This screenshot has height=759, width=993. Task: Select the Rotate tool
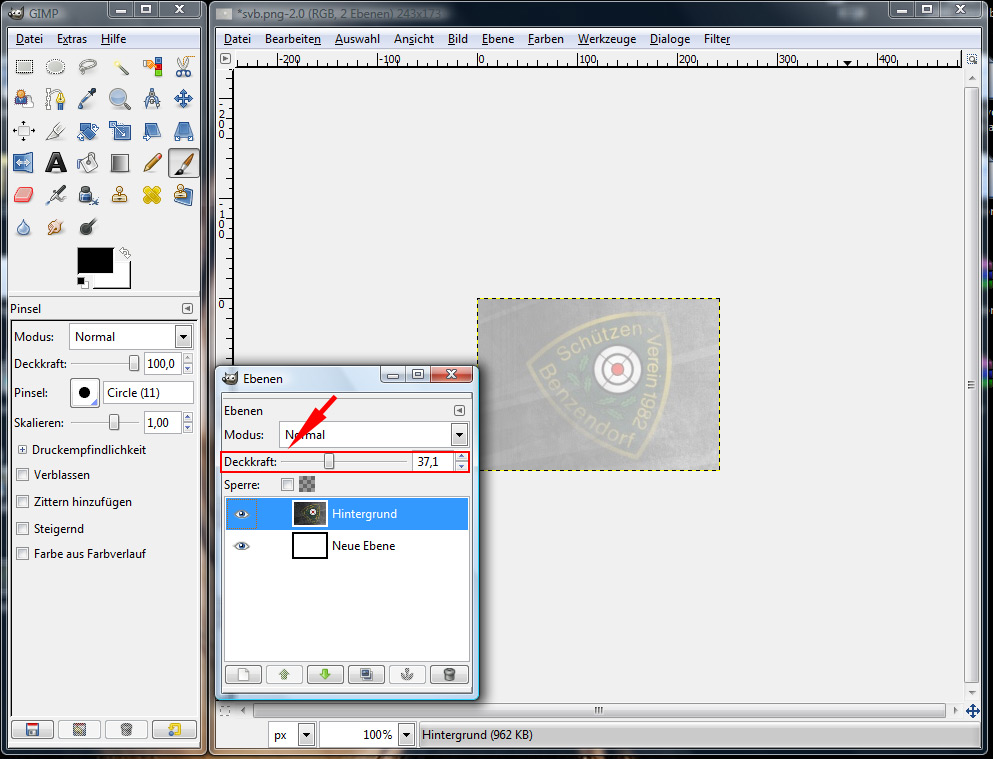[87, 131]
